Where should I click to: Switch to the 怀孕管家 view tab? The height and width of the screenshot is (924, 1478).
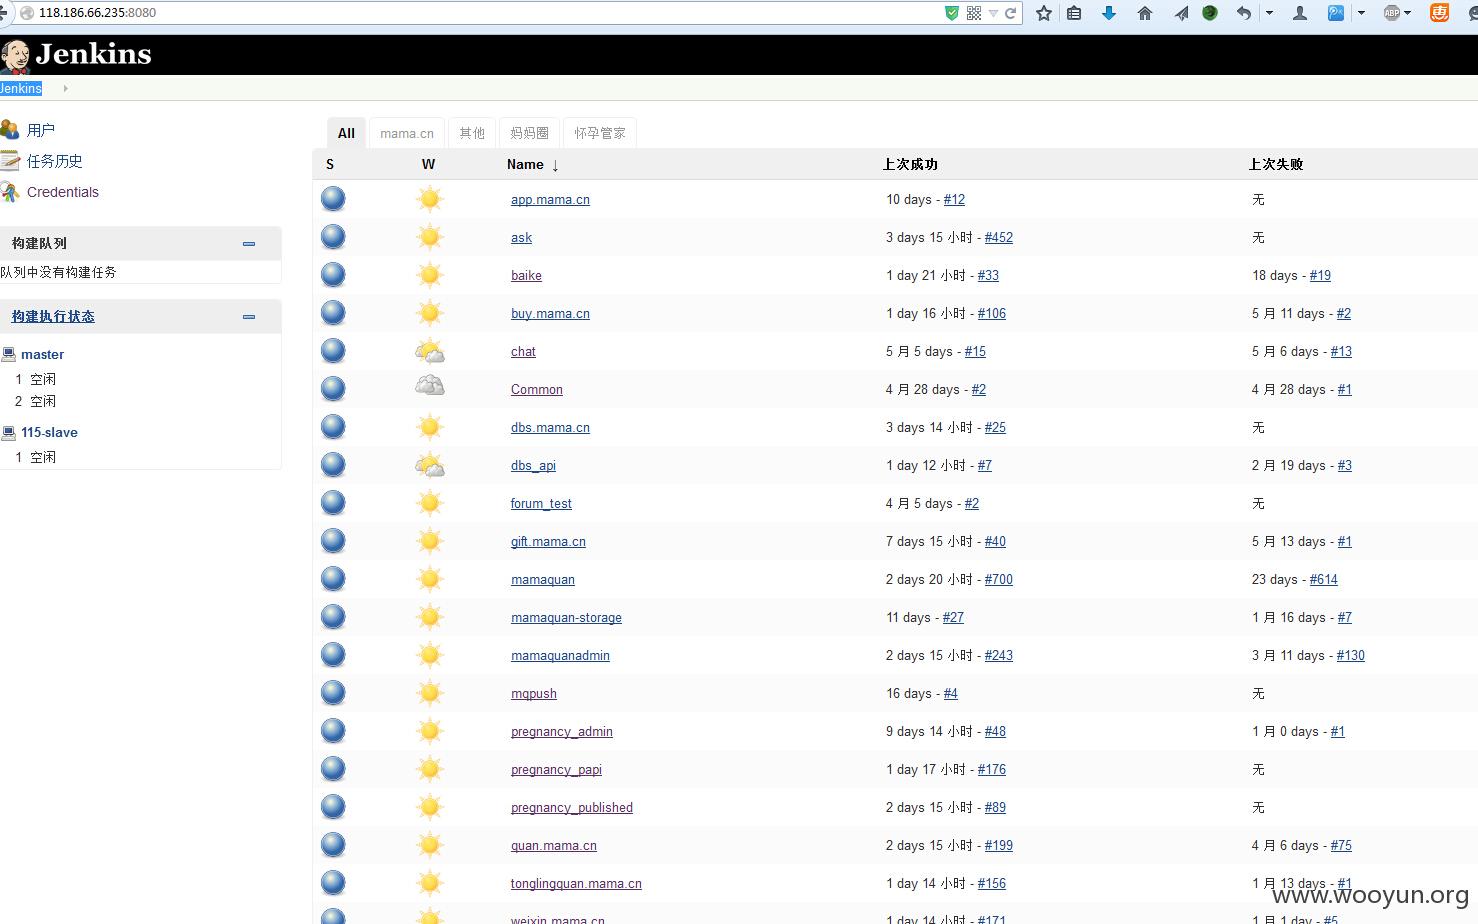coord(600,133)
